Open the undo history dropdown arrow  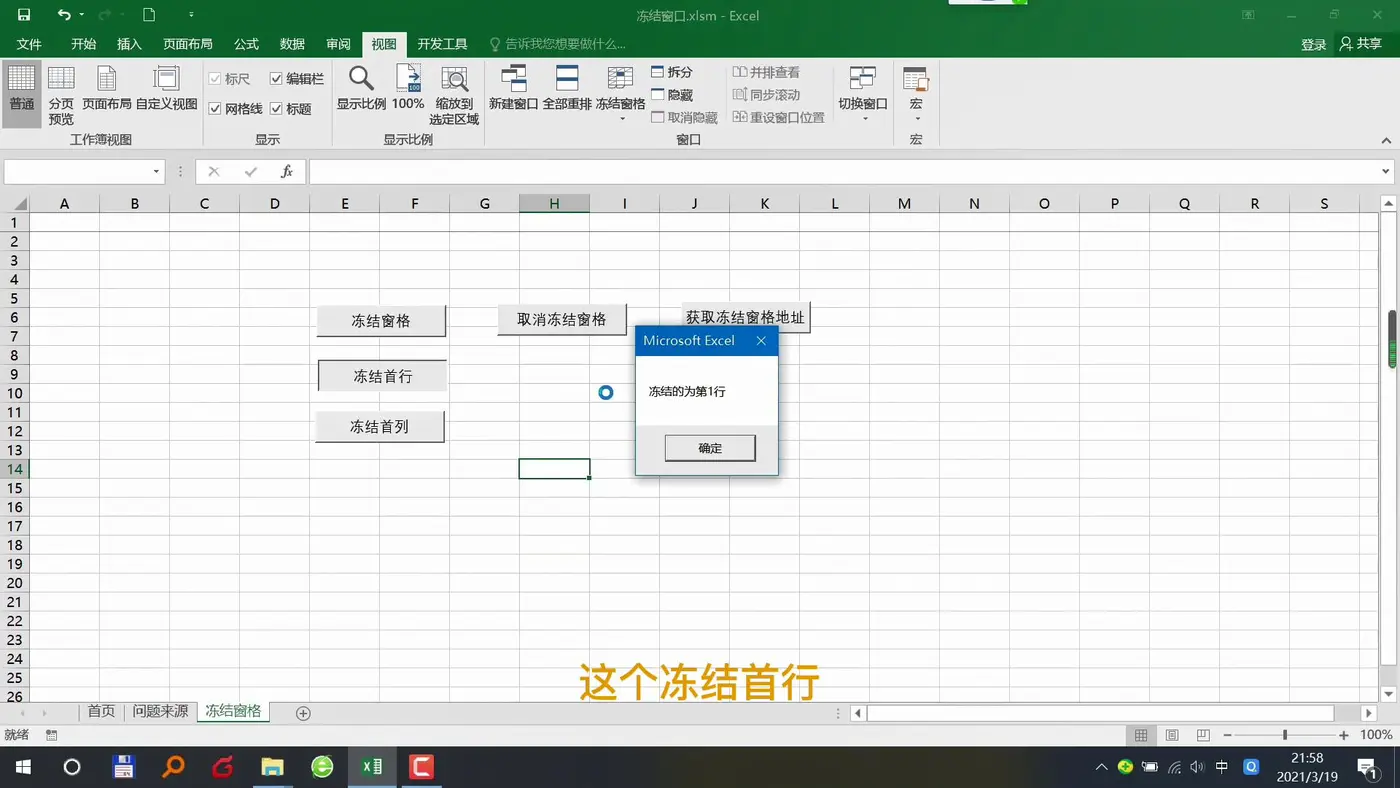pyautogui.click(x=82, y=16)
